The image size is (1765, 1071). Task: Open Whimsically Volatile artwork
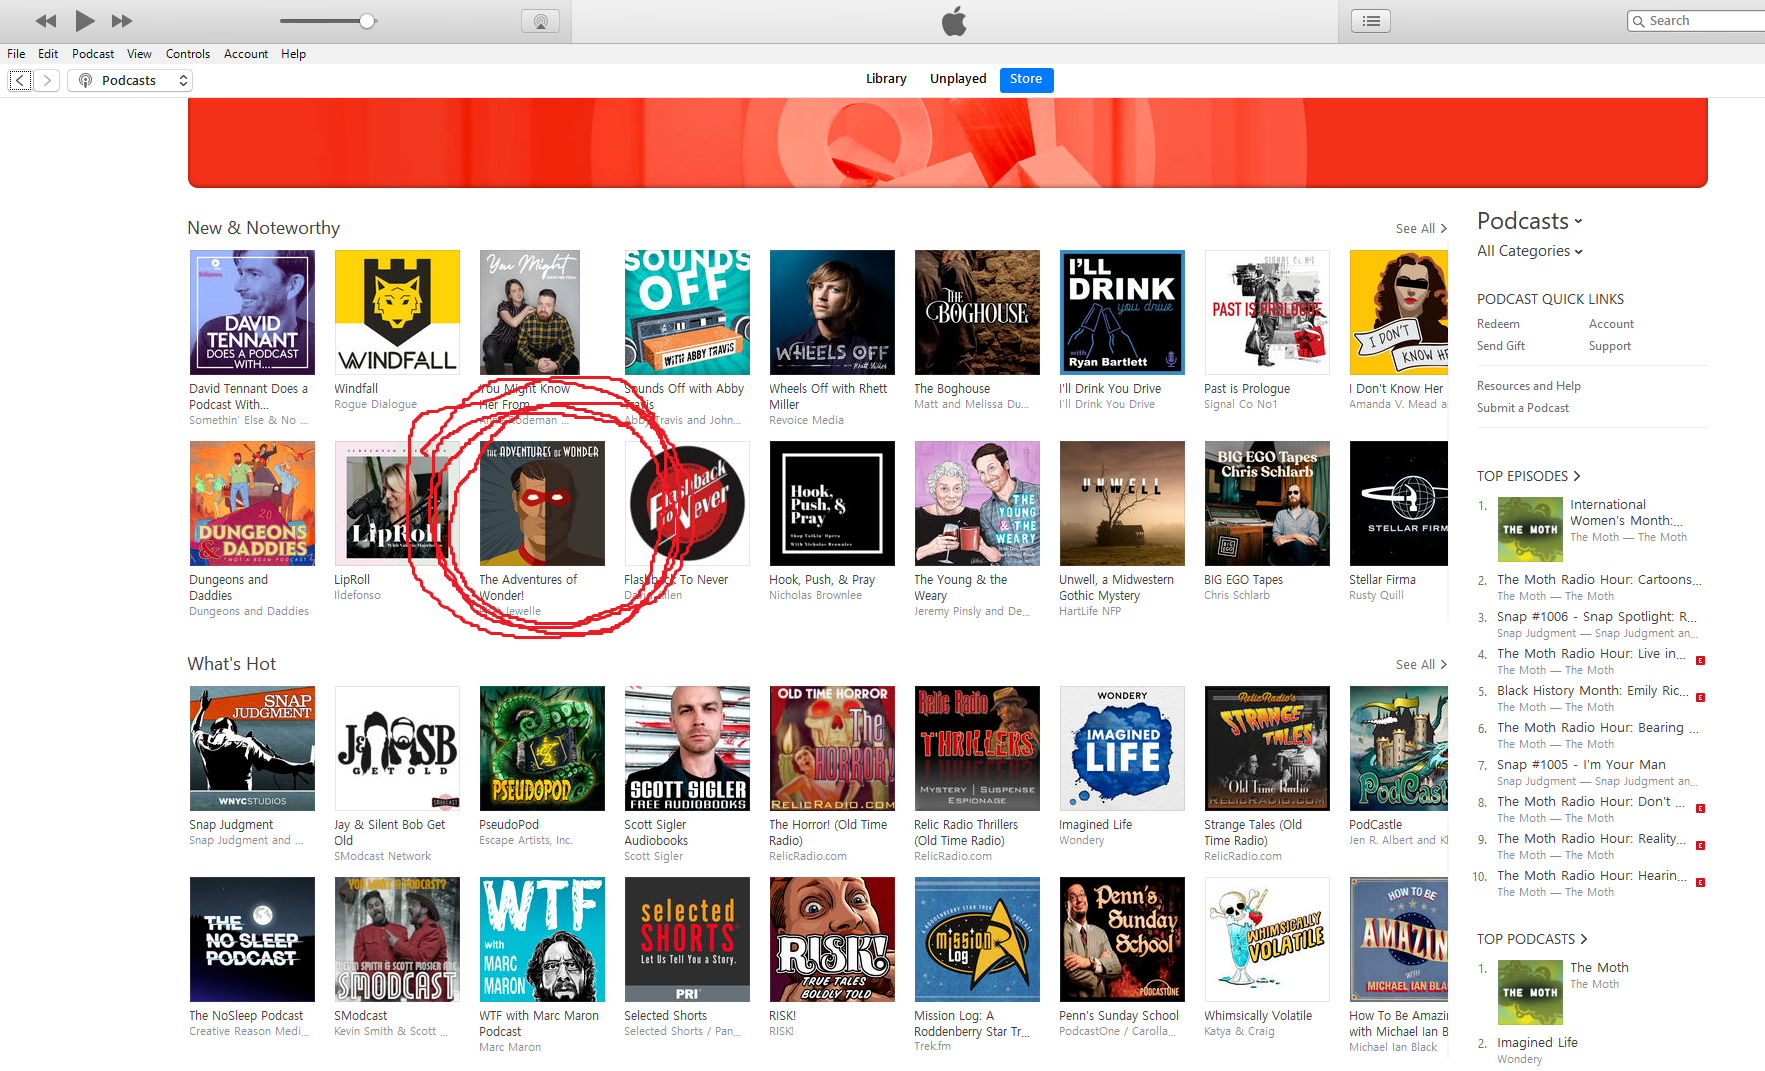(1267, 939)
